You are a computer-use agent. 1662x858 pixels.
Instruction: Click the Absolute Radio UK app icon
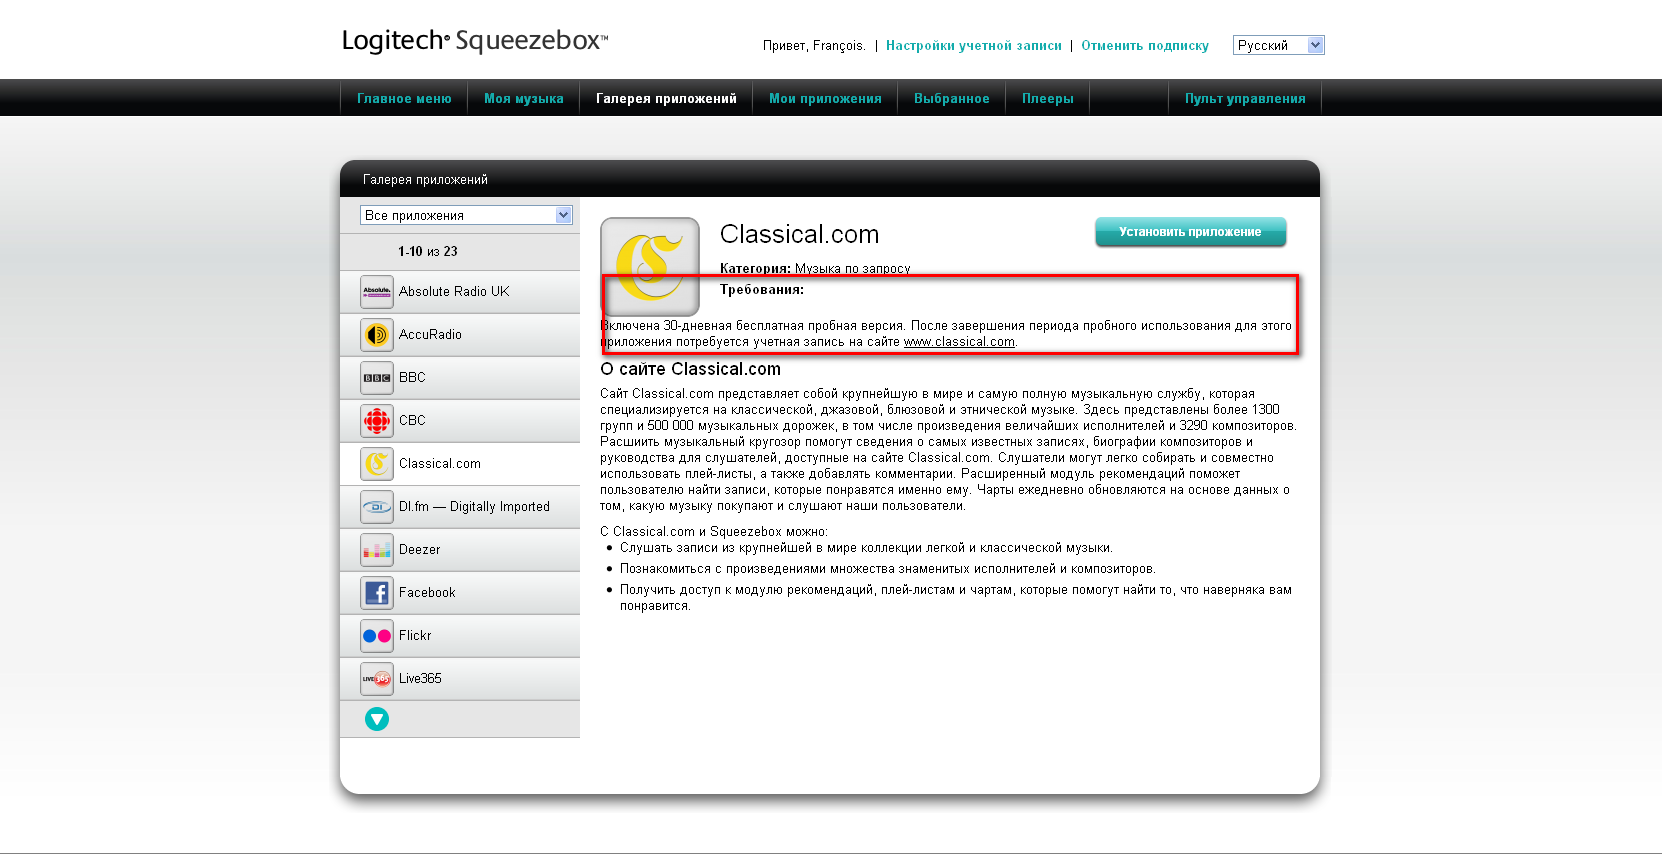point(377,292)
